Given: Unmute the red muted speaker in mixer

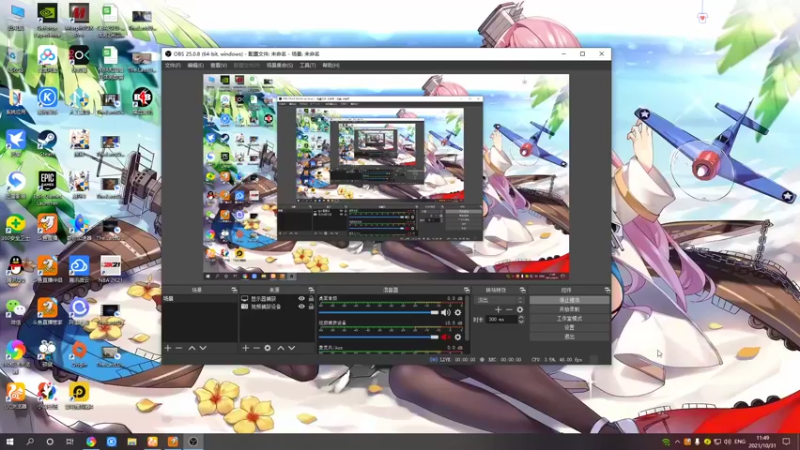Looking at the screenshot, I should [445, 337].
